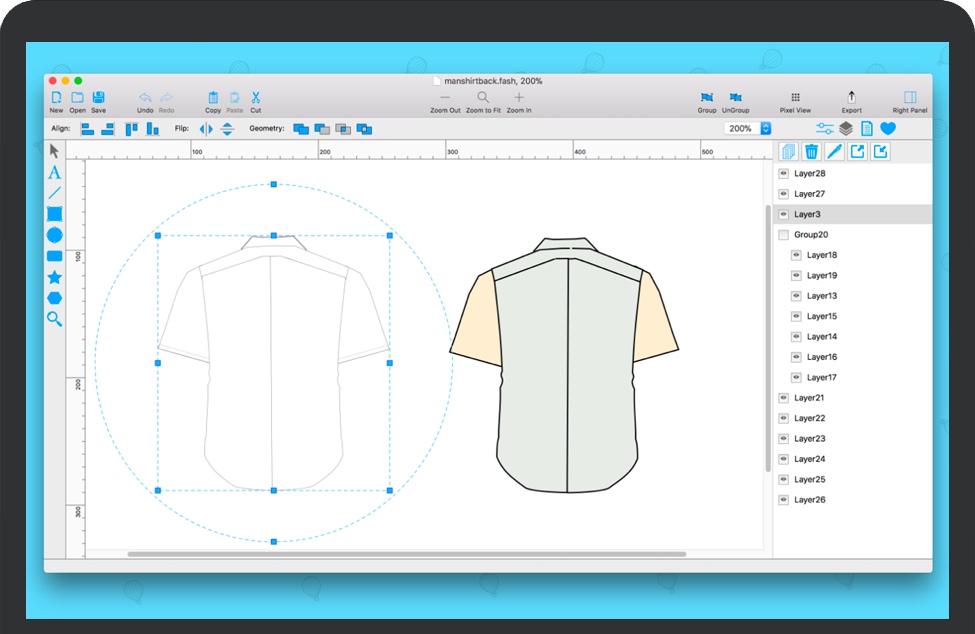Toggle visibility of Layer28
This screenshot has height=634, width=975.
[x=784, y=173]
